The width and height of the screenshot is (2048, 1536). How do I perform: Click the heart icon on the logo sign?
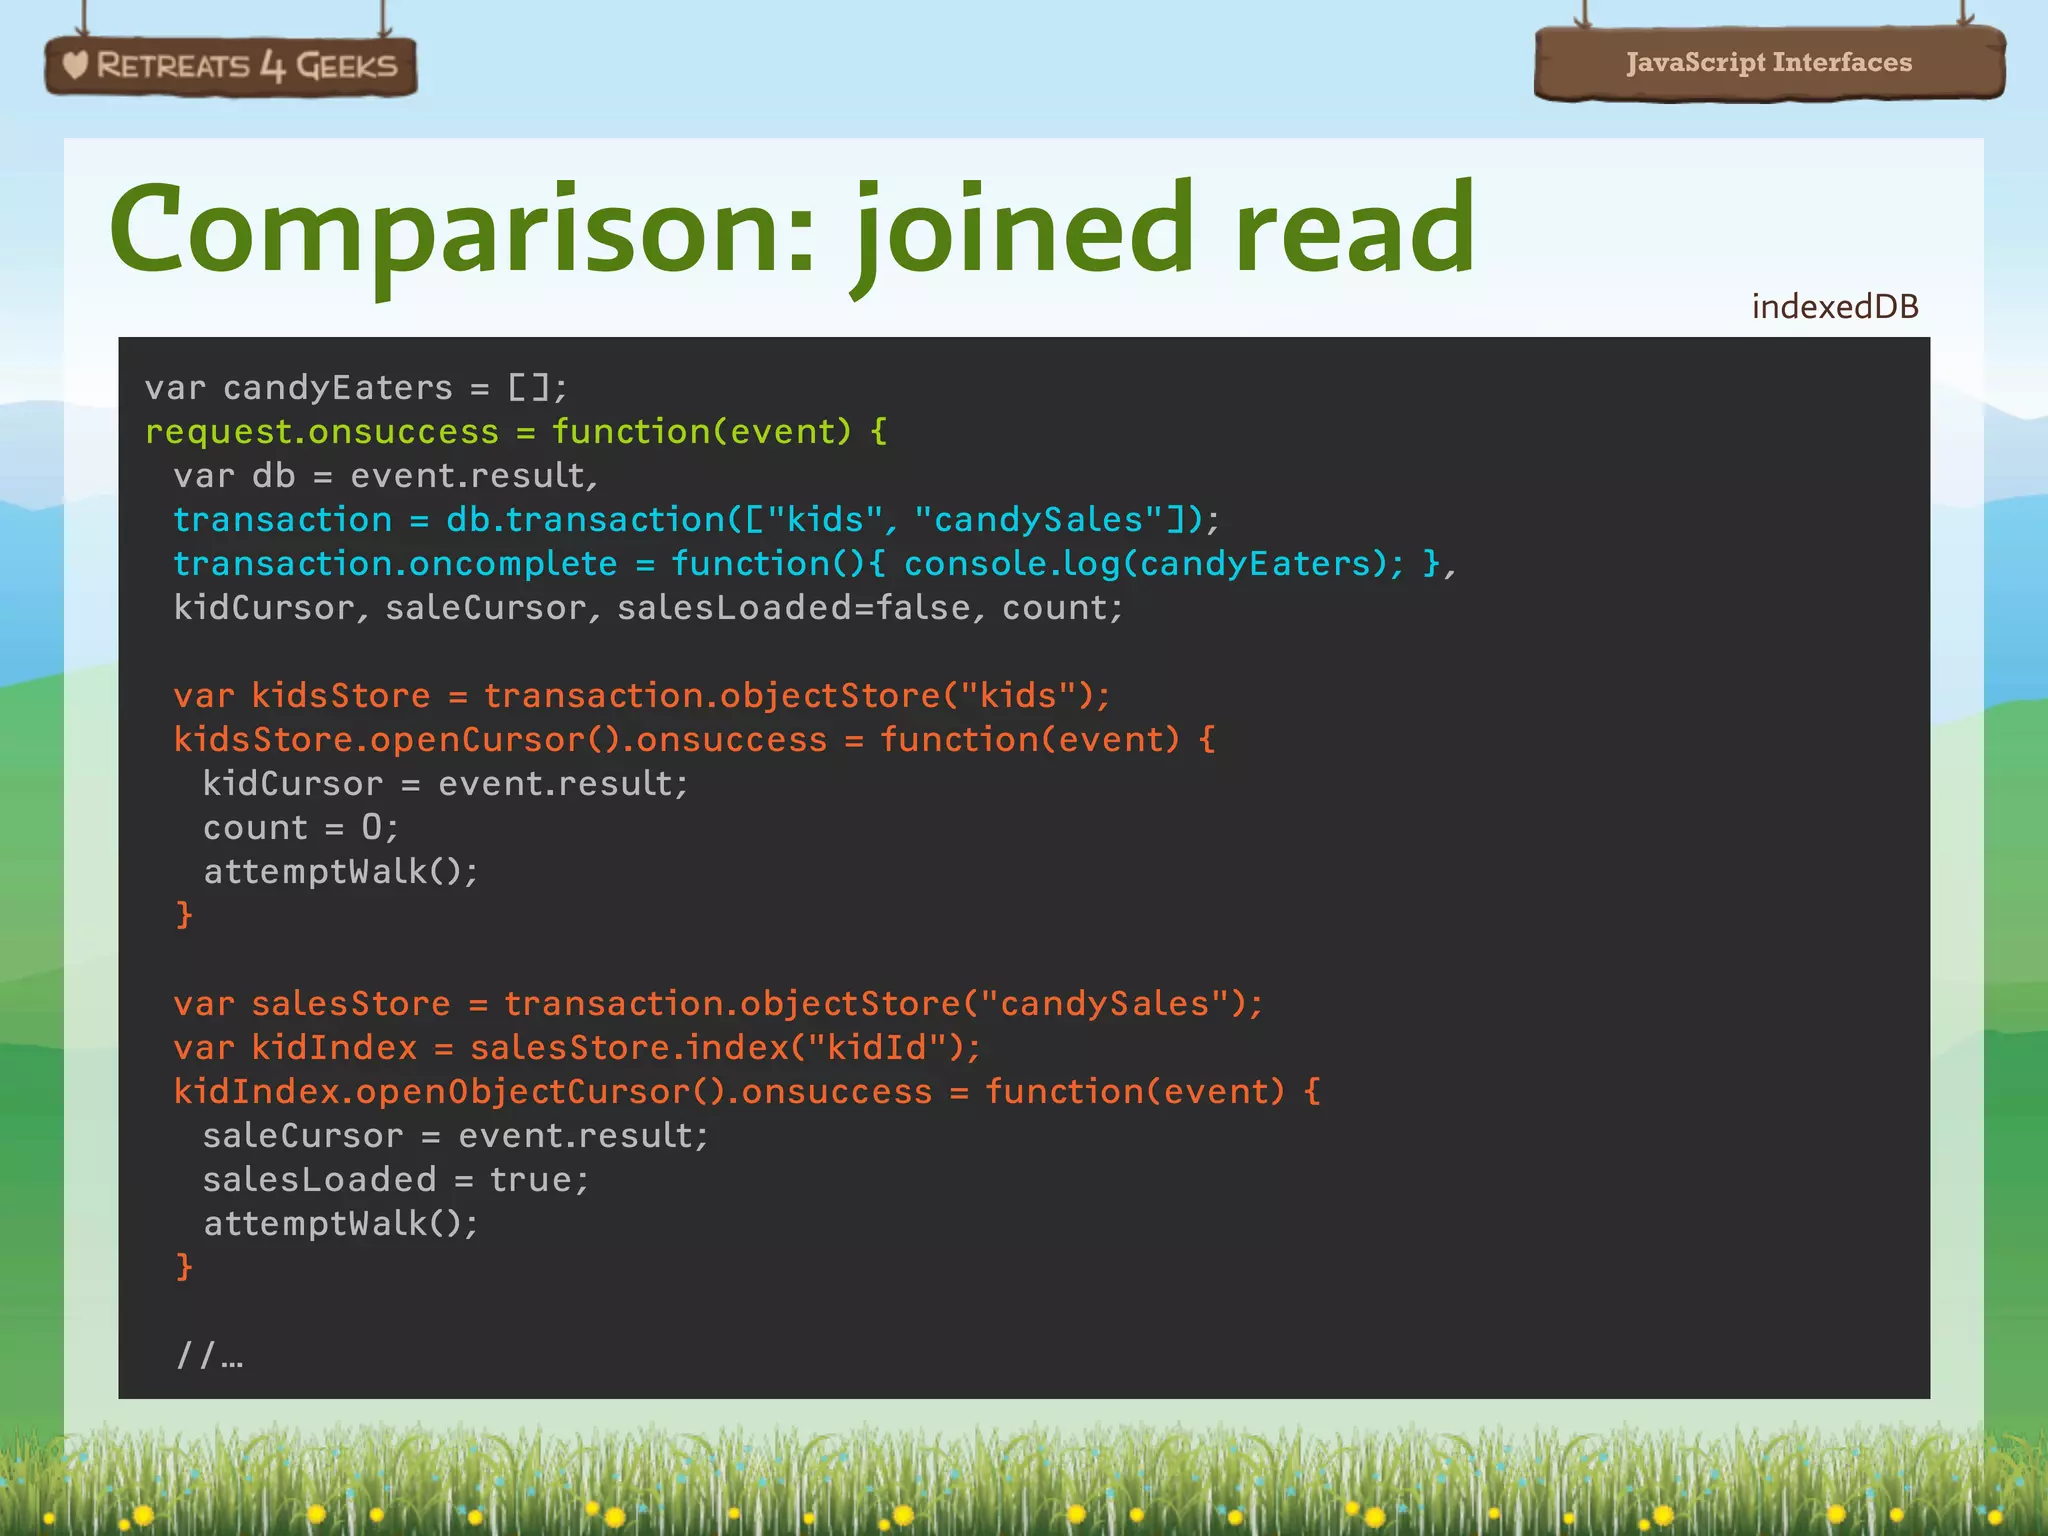[75, 65]
